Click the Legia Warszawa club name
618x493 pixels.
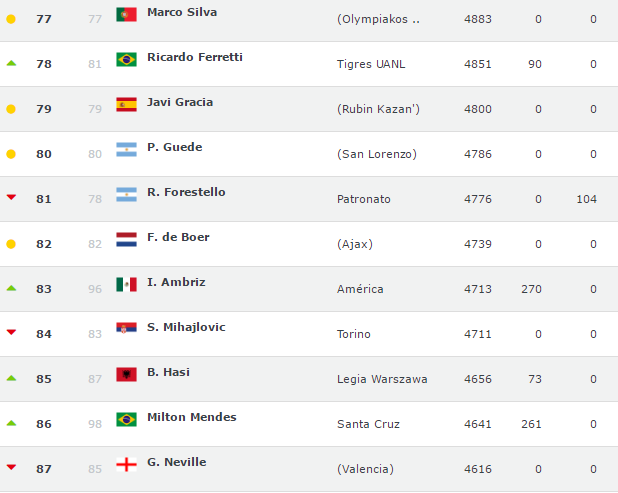point(382,379)
